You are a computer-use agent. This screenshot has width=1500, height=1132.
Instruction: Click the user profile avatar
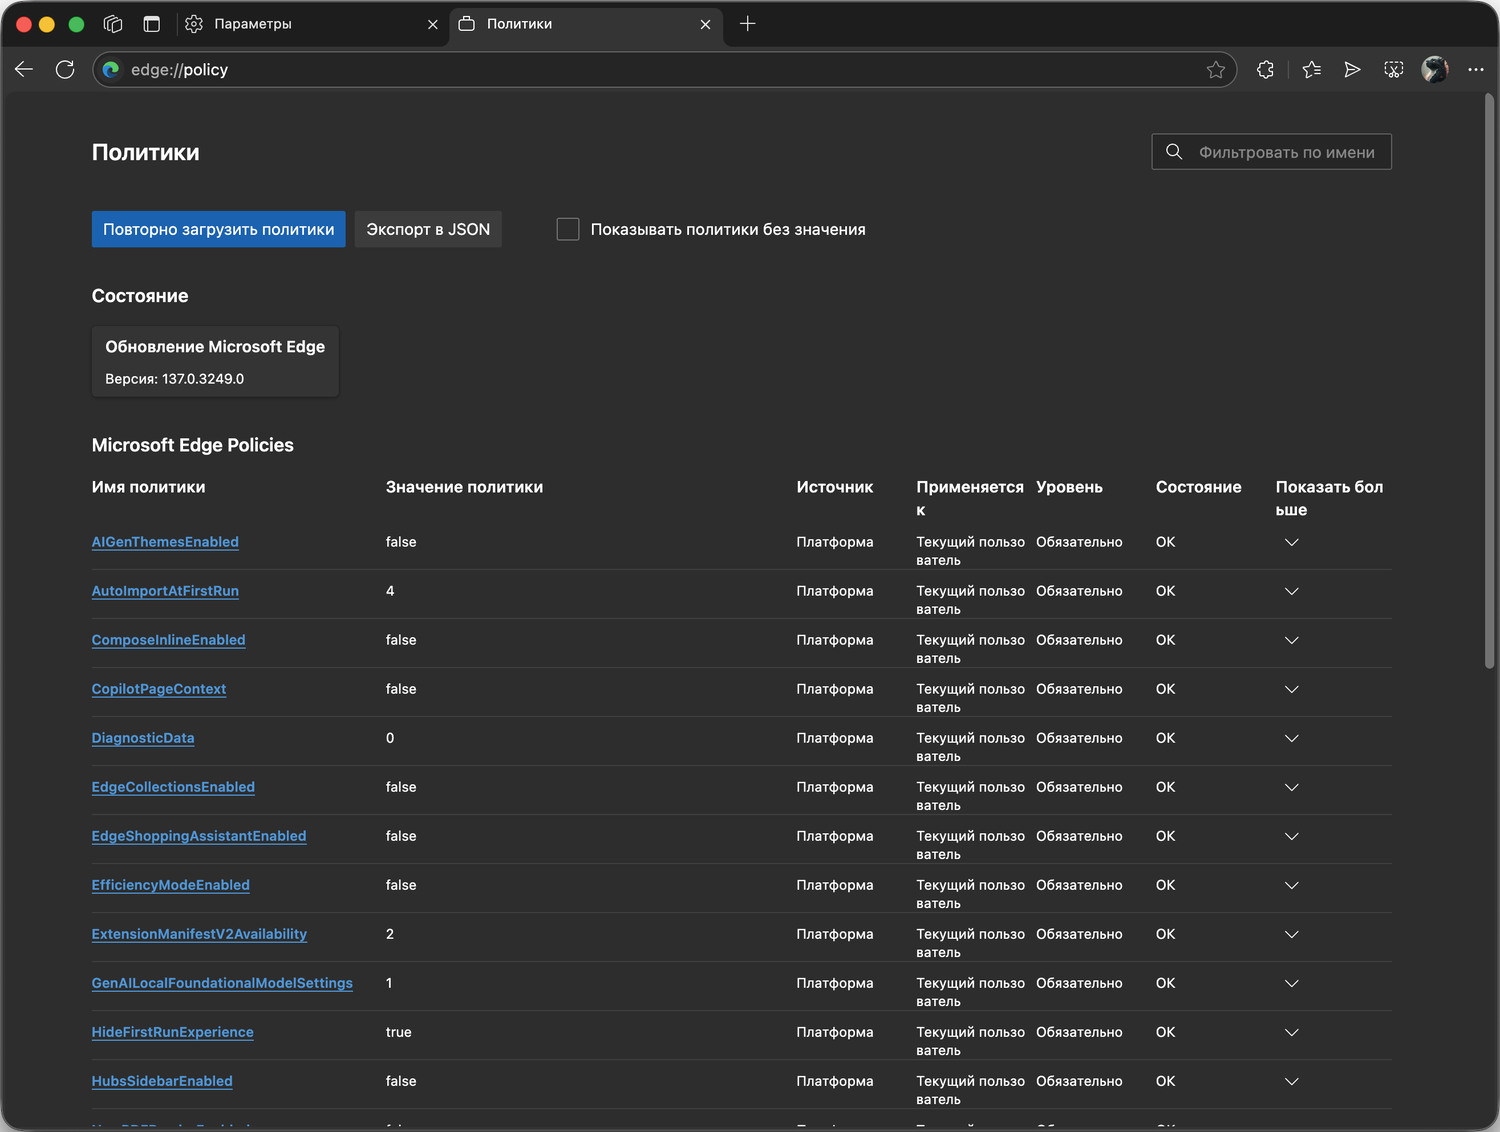coord(1434,69)
